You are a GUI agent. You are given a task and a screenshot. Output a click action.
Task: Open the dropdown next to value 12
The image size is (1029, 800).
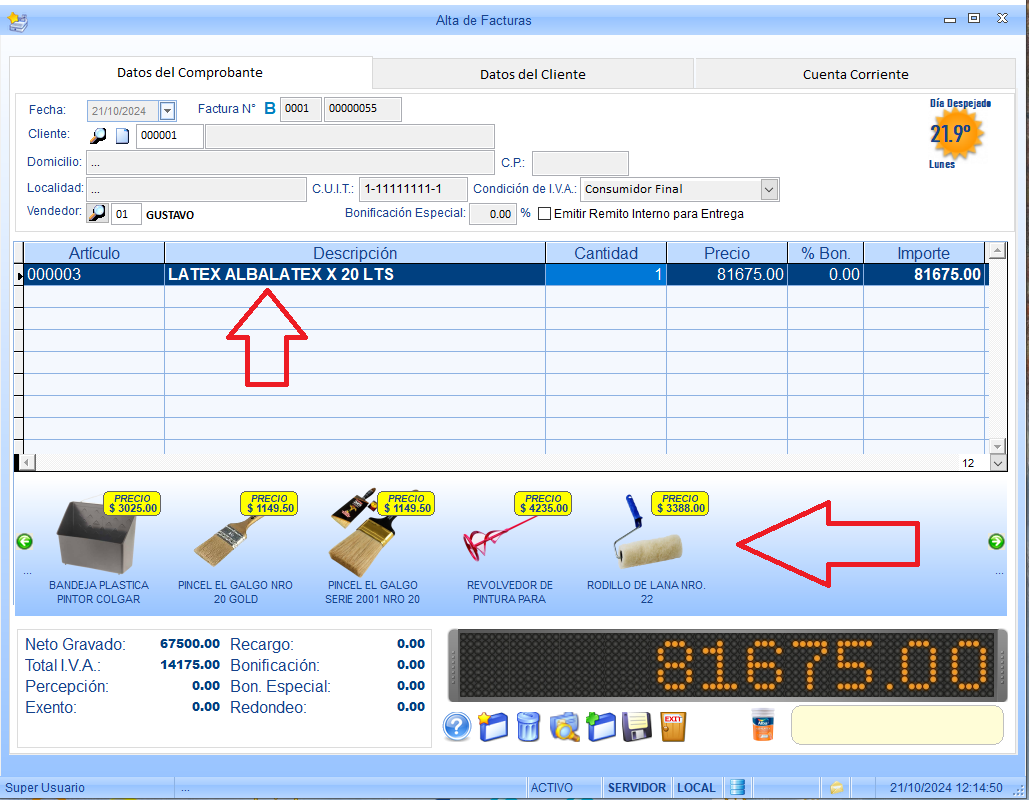tap(998, 463)
